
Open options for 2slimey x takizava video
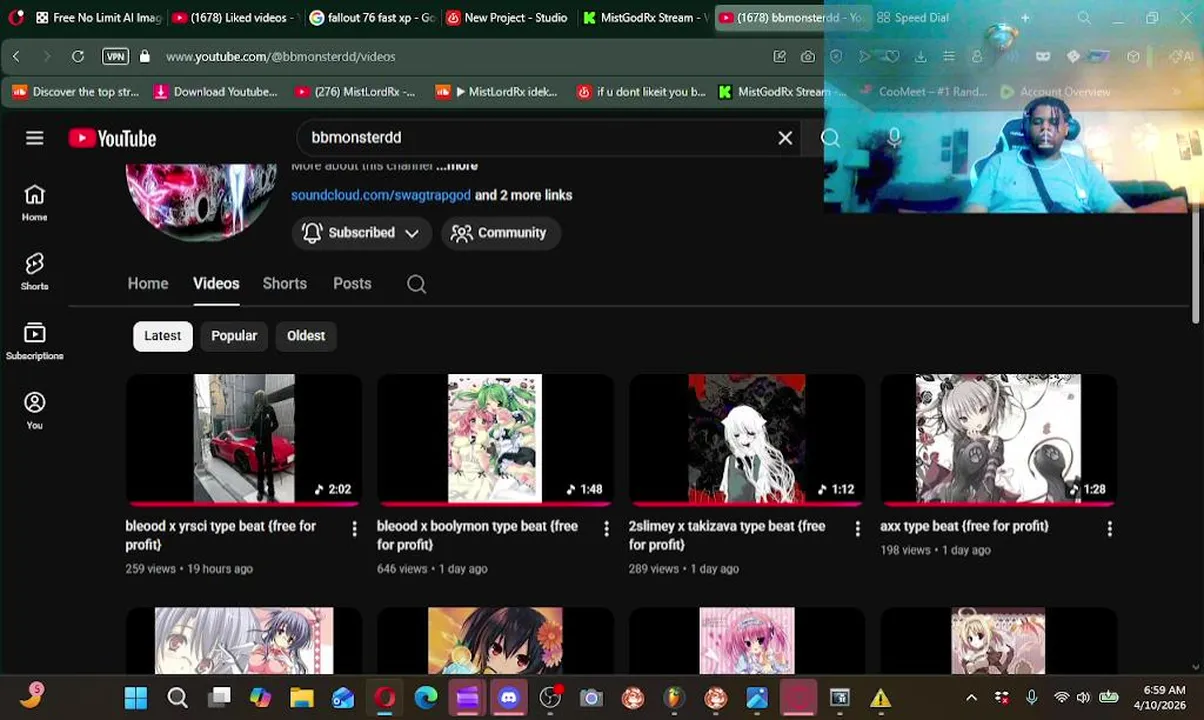(857, 528)
